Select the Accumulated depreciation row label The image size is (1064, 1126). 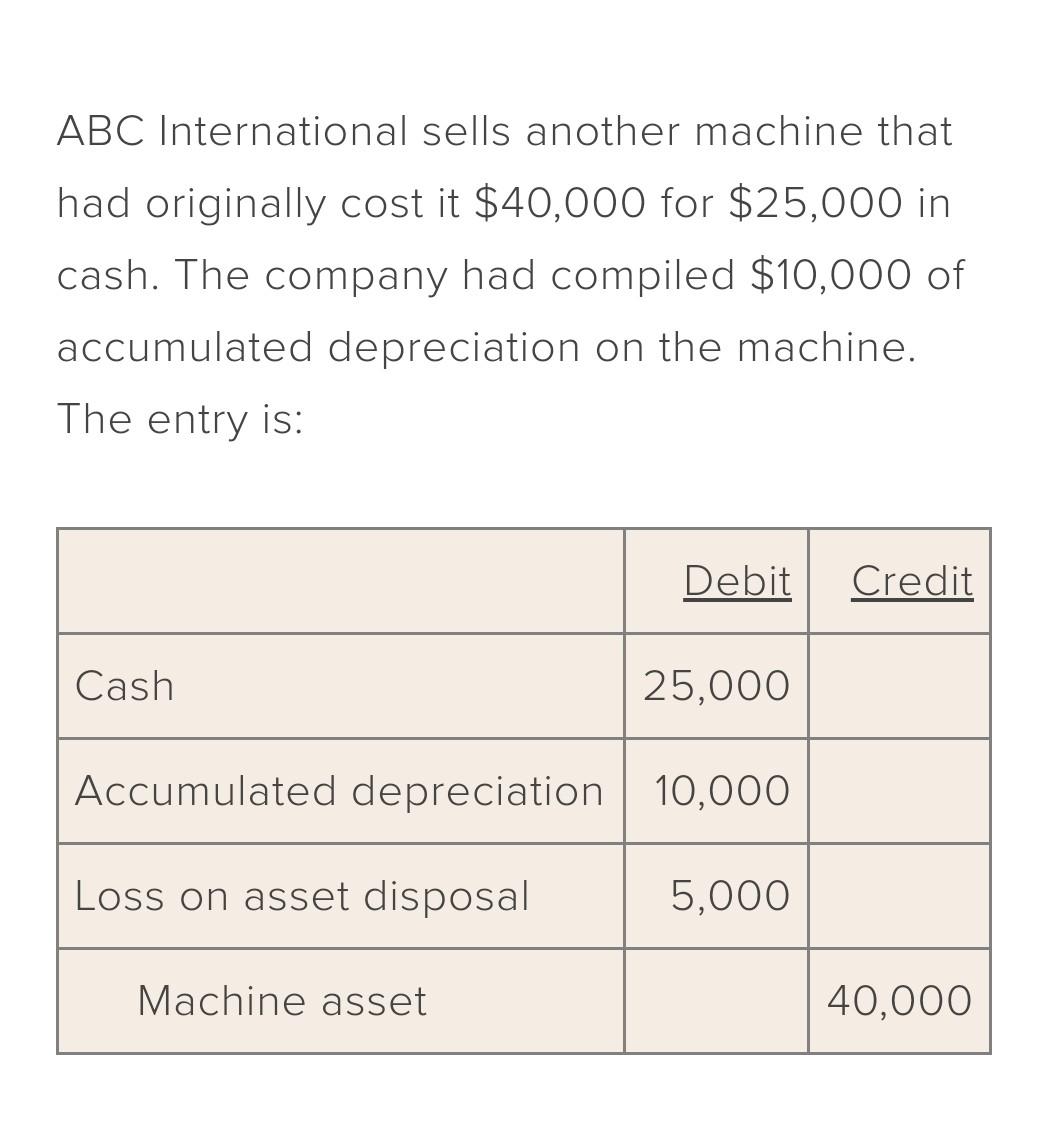point(339,791)
